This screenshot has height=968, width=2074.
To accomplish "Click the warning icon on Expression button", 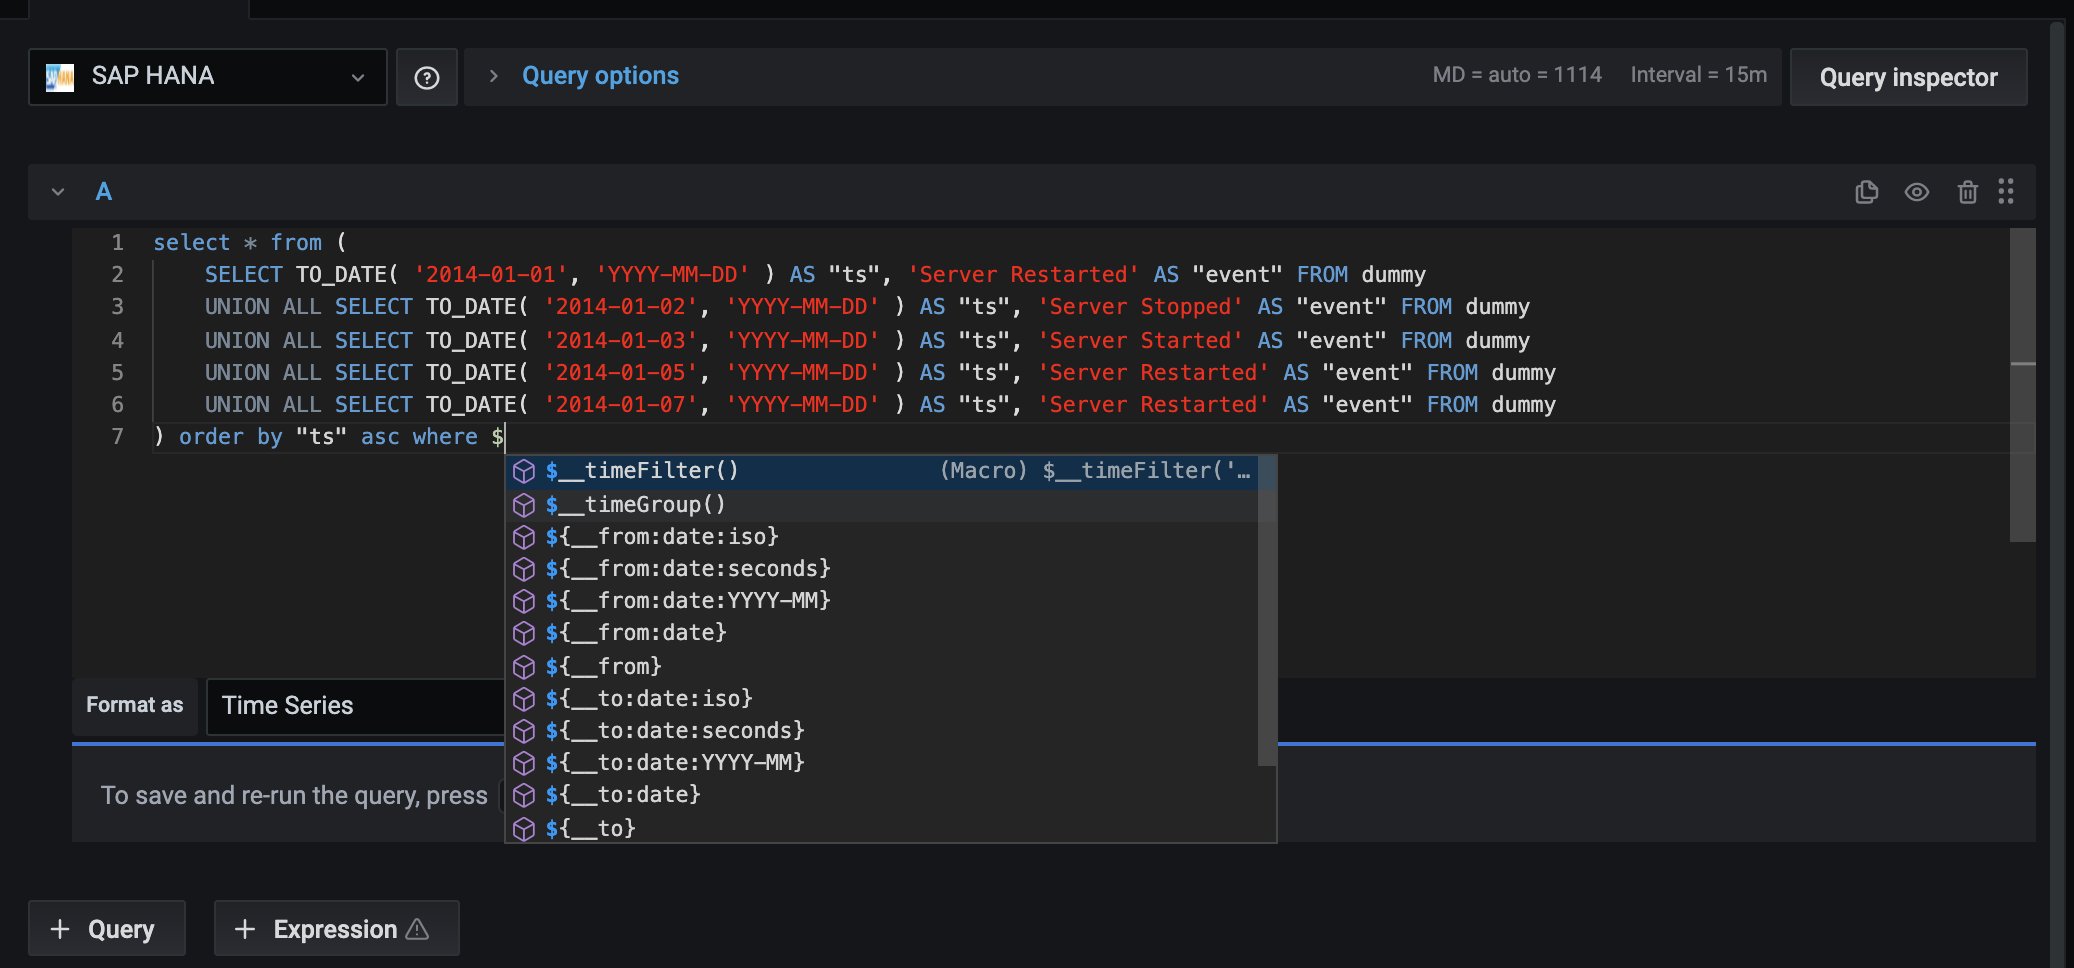I will 418,929.
